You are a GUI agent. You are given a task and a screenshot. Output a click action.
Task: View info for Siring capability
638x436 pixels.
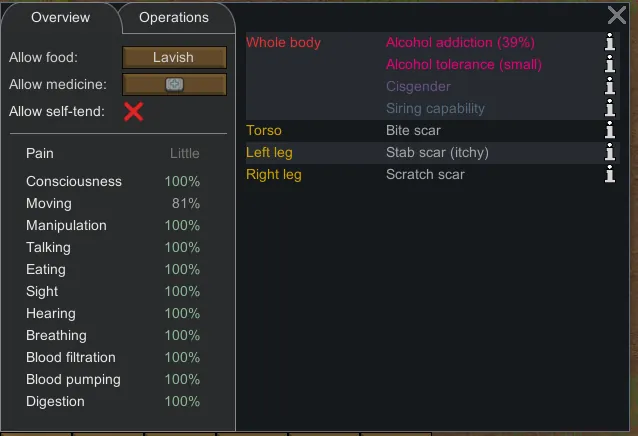[609, 109]
